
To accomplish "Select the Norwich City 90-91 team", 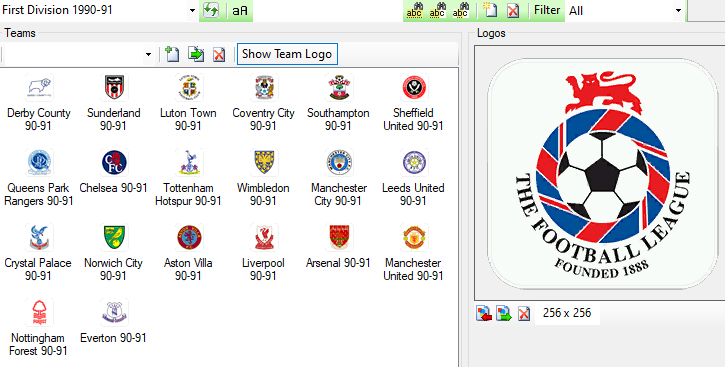I will click(114, 253).
